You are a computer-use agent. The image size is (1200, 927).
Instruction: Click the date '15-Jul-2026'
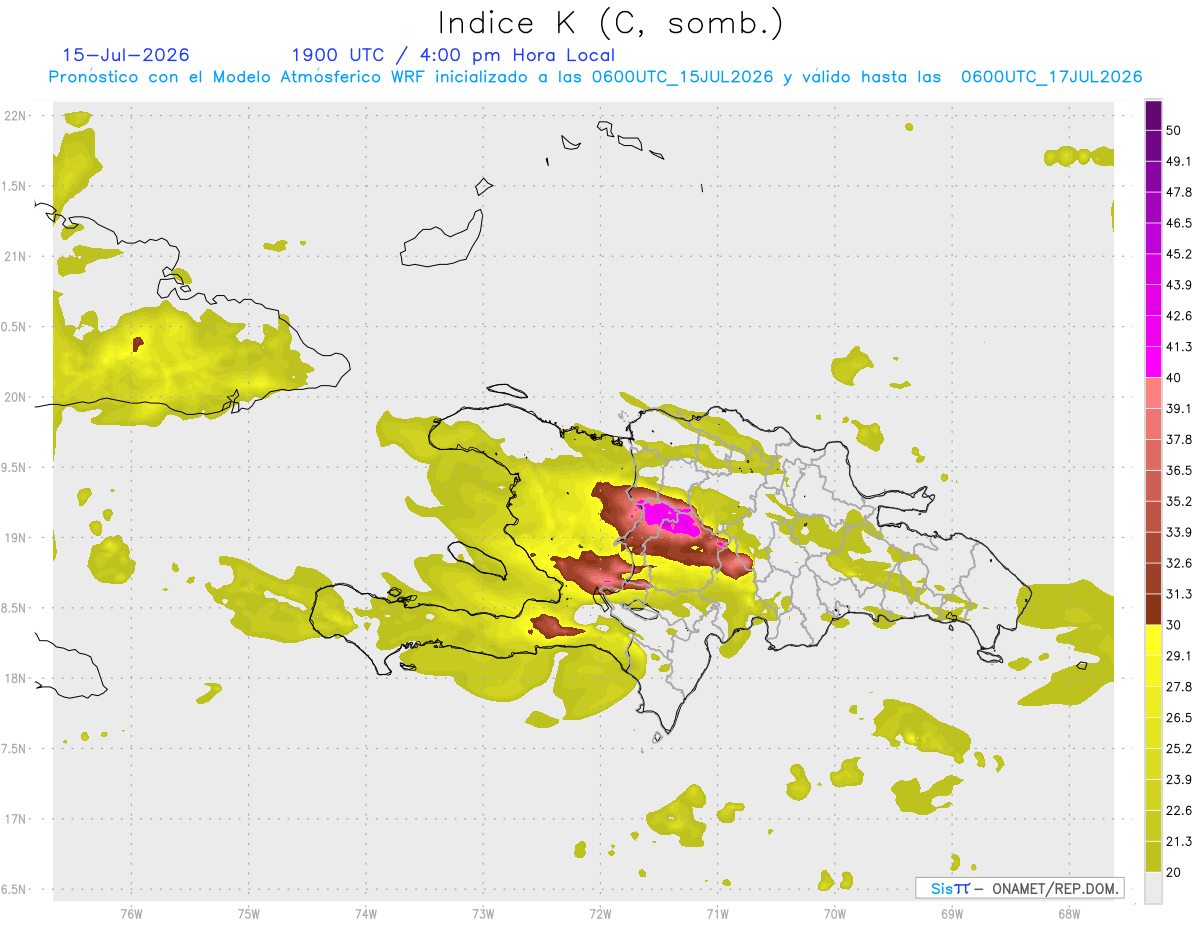click(x=126, y=55)
